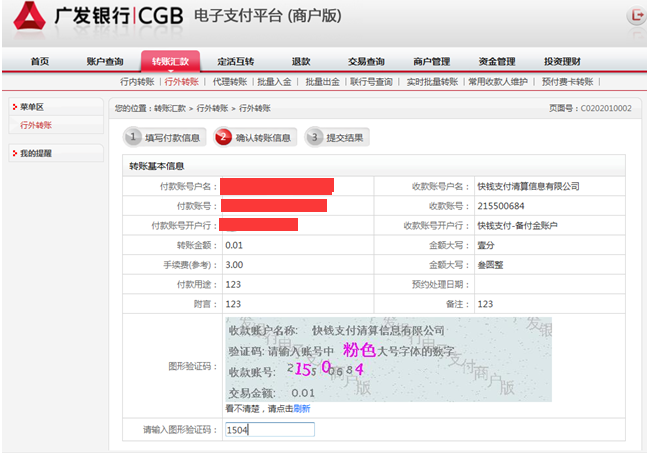Go to 批量出金 submenu
Viewport: 647px width, 453px height.
pyautogui.click(x=322, y=82)
